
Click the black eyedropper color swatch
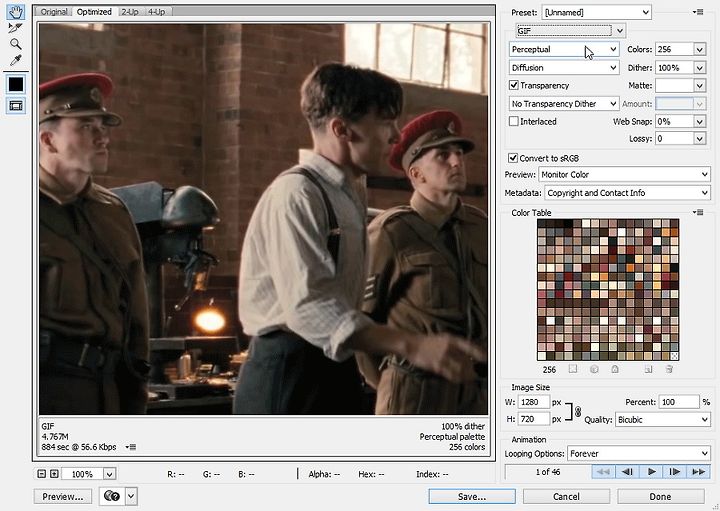tap(16, 84)
